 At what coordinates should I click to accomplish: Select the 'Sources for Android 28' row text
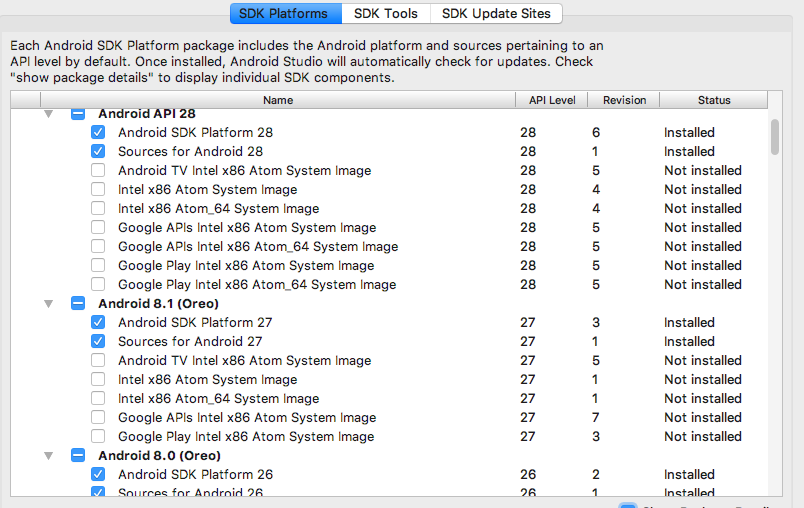pyautogui.click(x=190, y=151)
